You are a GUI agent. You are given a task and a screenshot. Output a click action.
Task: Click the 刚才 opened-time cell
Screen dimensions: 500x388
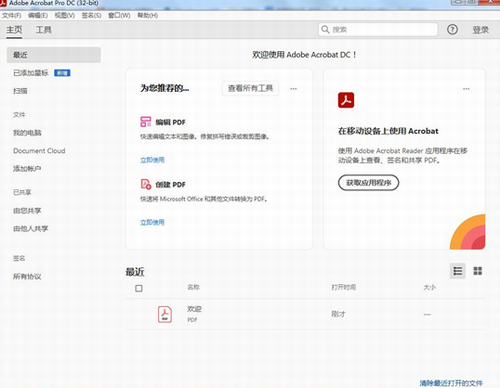[338, 314]
